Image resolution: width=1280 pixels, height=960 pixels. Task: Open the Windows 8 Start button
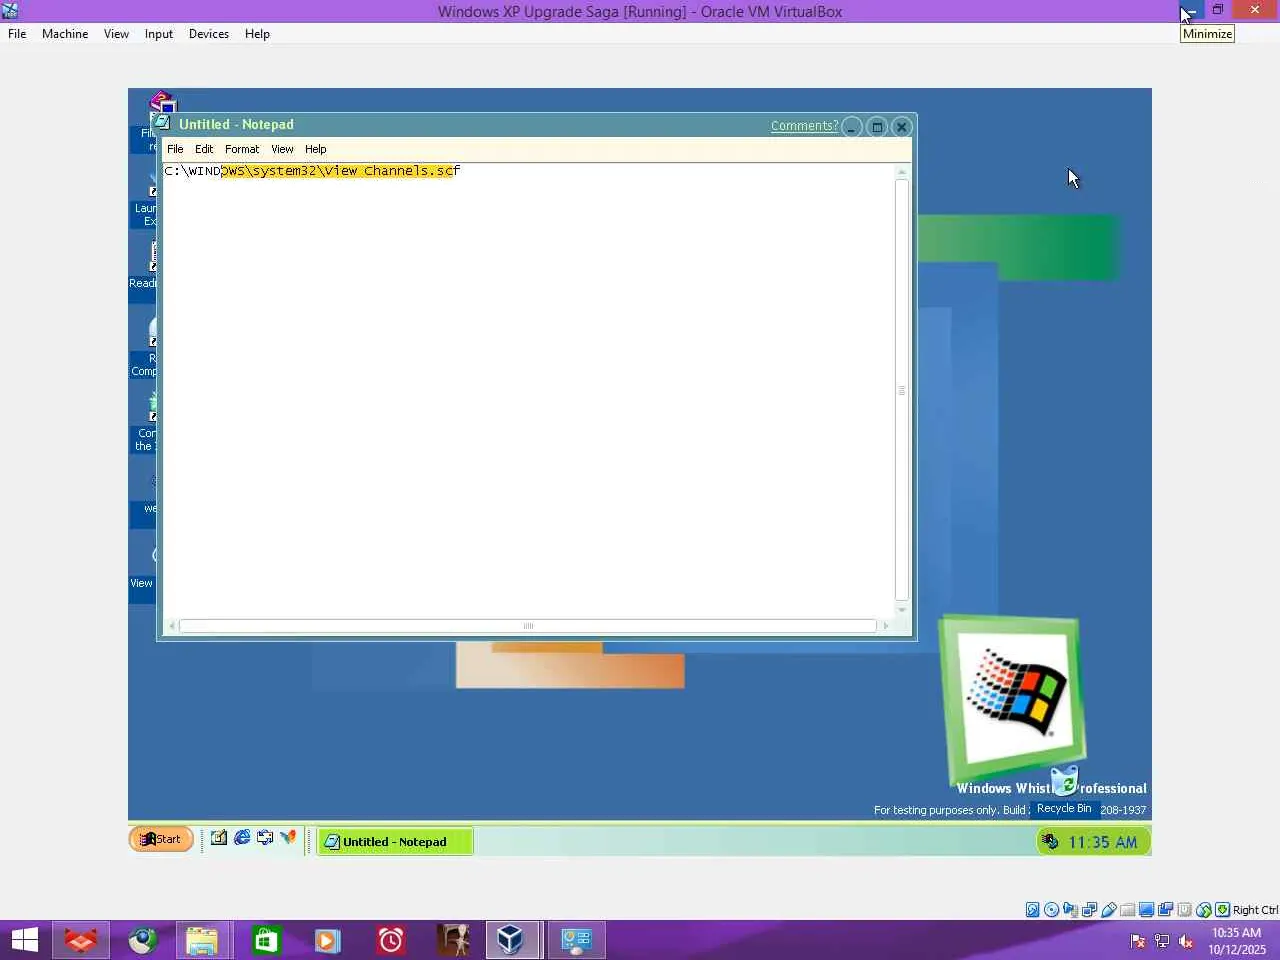click(x=25, y=940)
